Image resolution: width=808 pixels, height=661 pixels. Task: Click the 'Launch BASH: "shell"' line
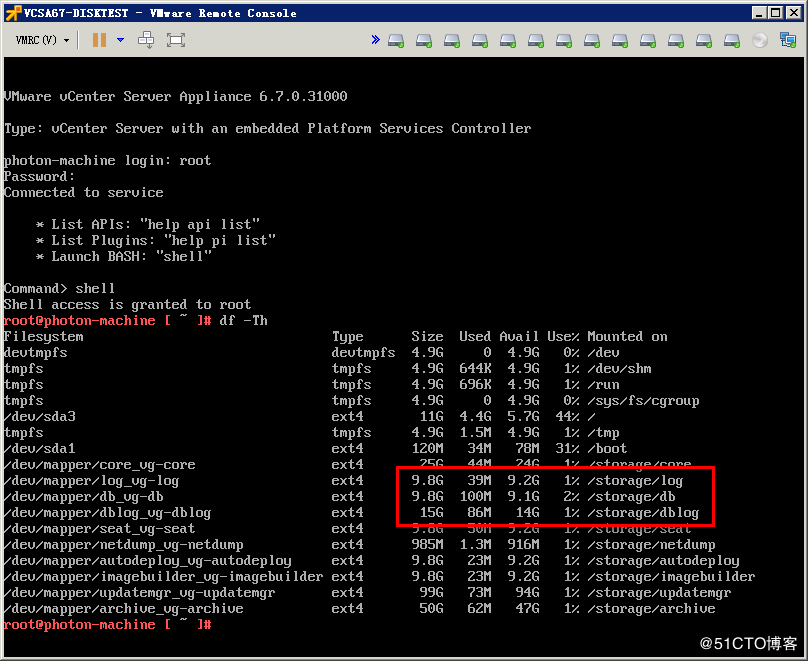[x=124, y=257]
